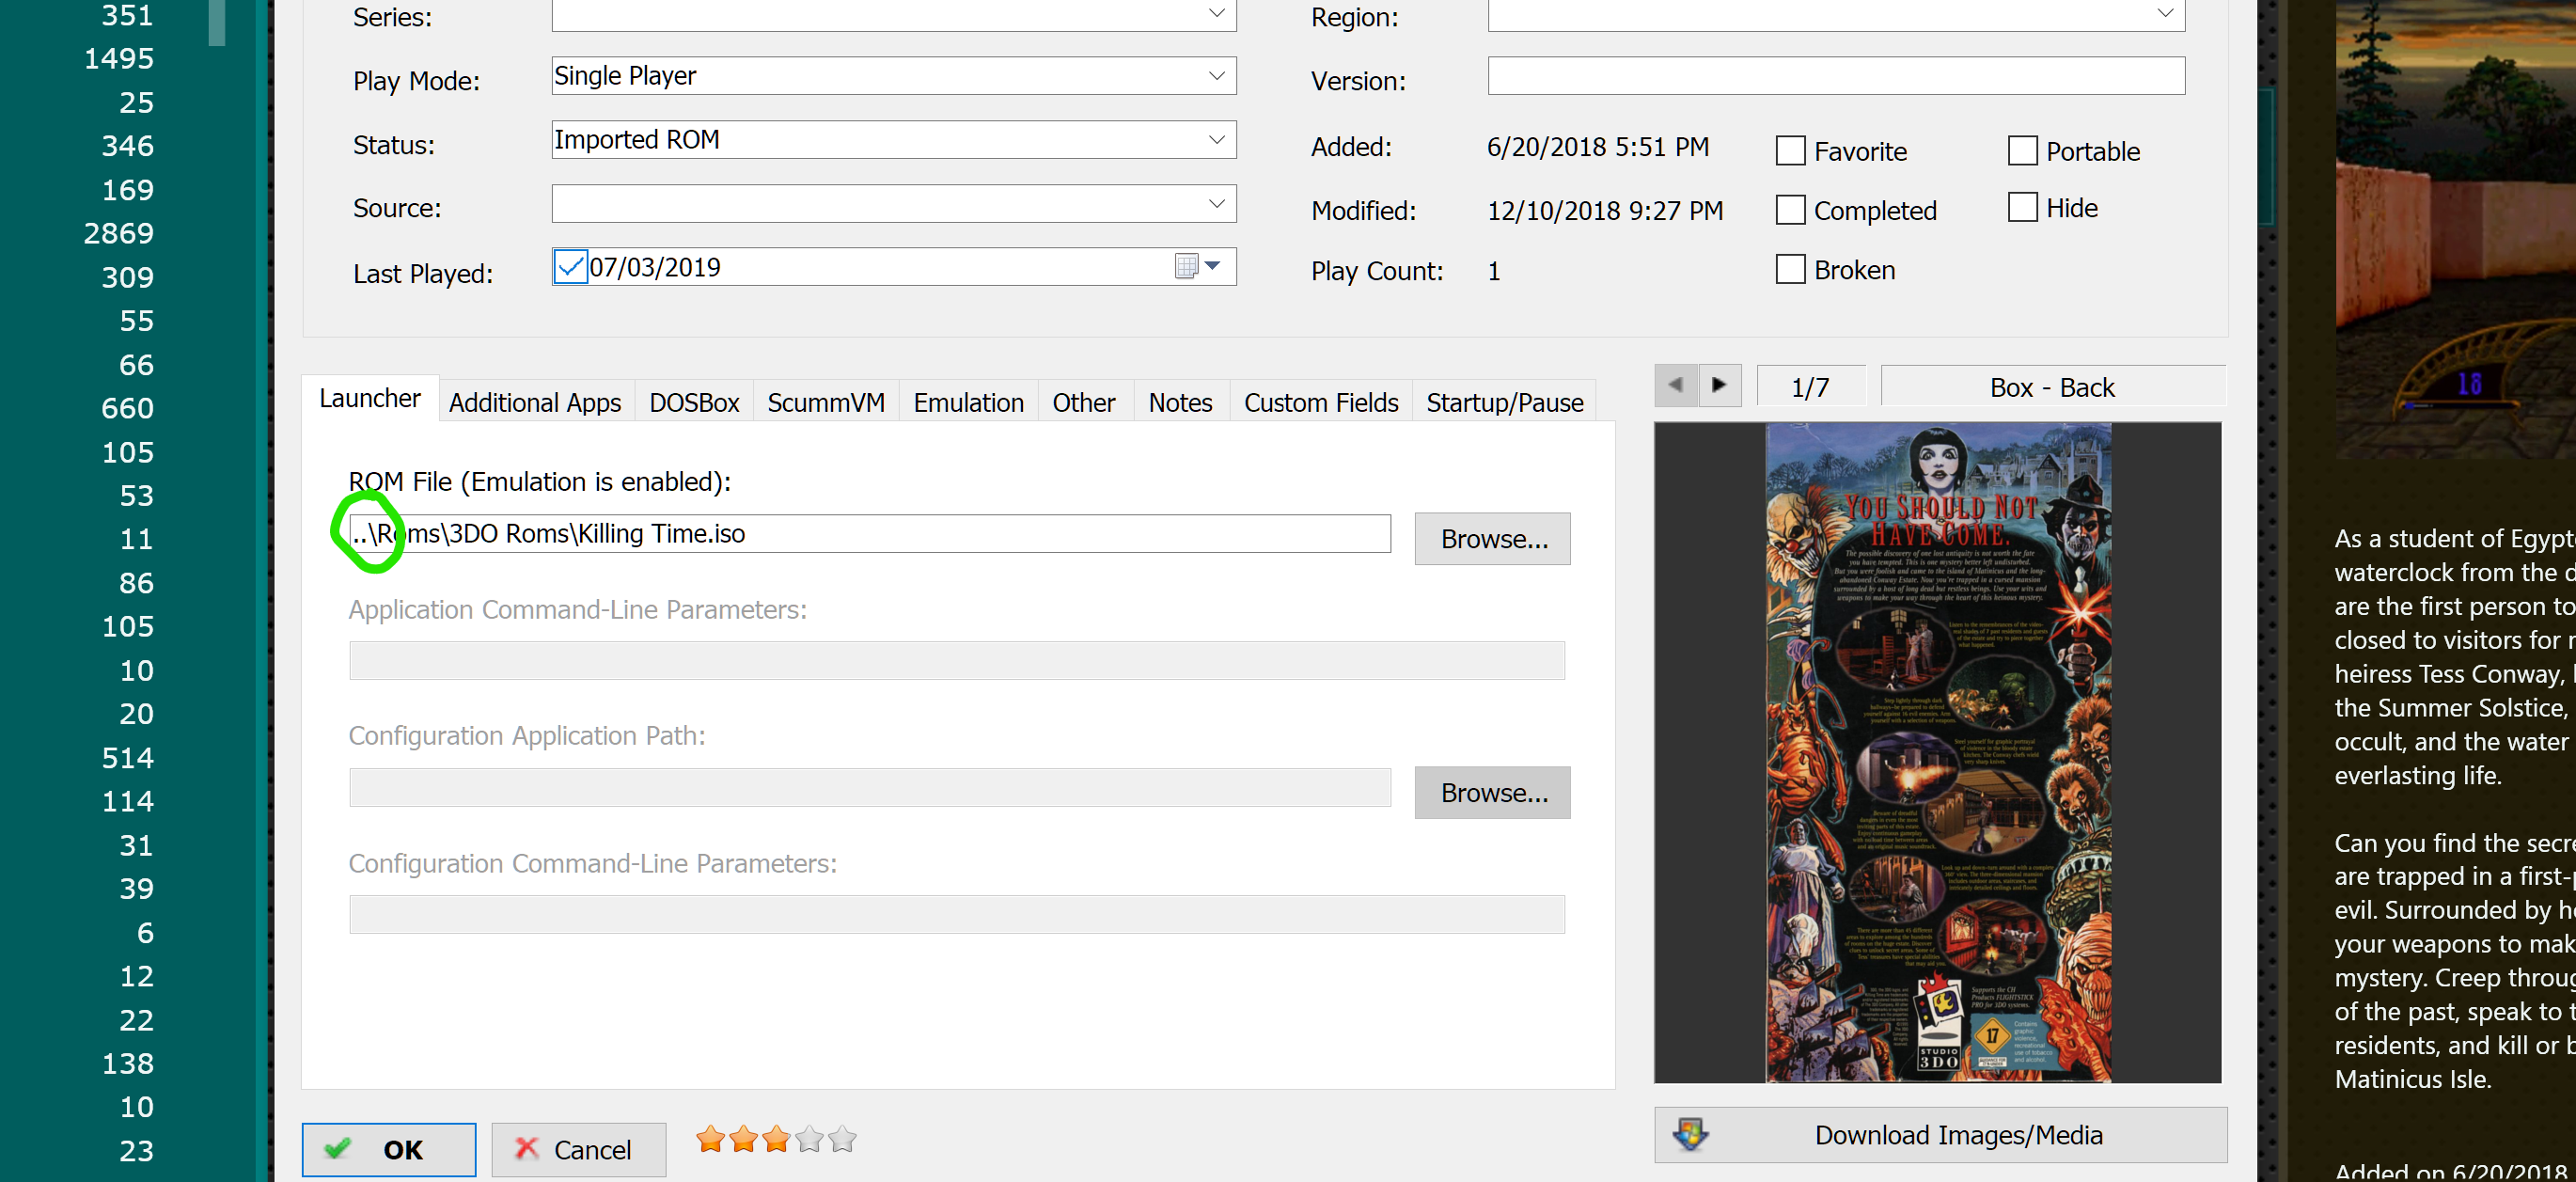Click the ROM File path input field
Image resolution: width=2576 pixels, height=1182 pixels.
coord(869,534)
